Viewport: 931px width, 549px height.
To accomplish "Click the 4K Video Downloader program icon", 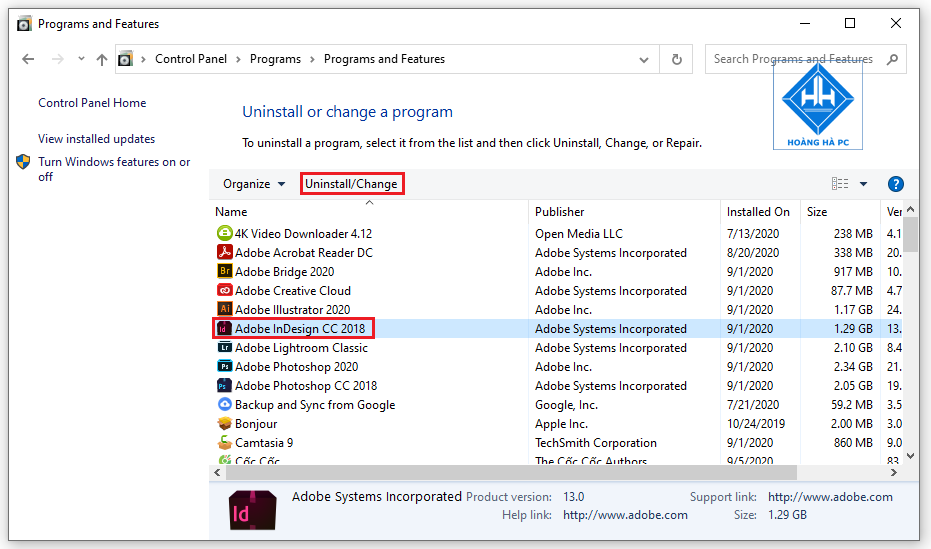I will 224,233.
